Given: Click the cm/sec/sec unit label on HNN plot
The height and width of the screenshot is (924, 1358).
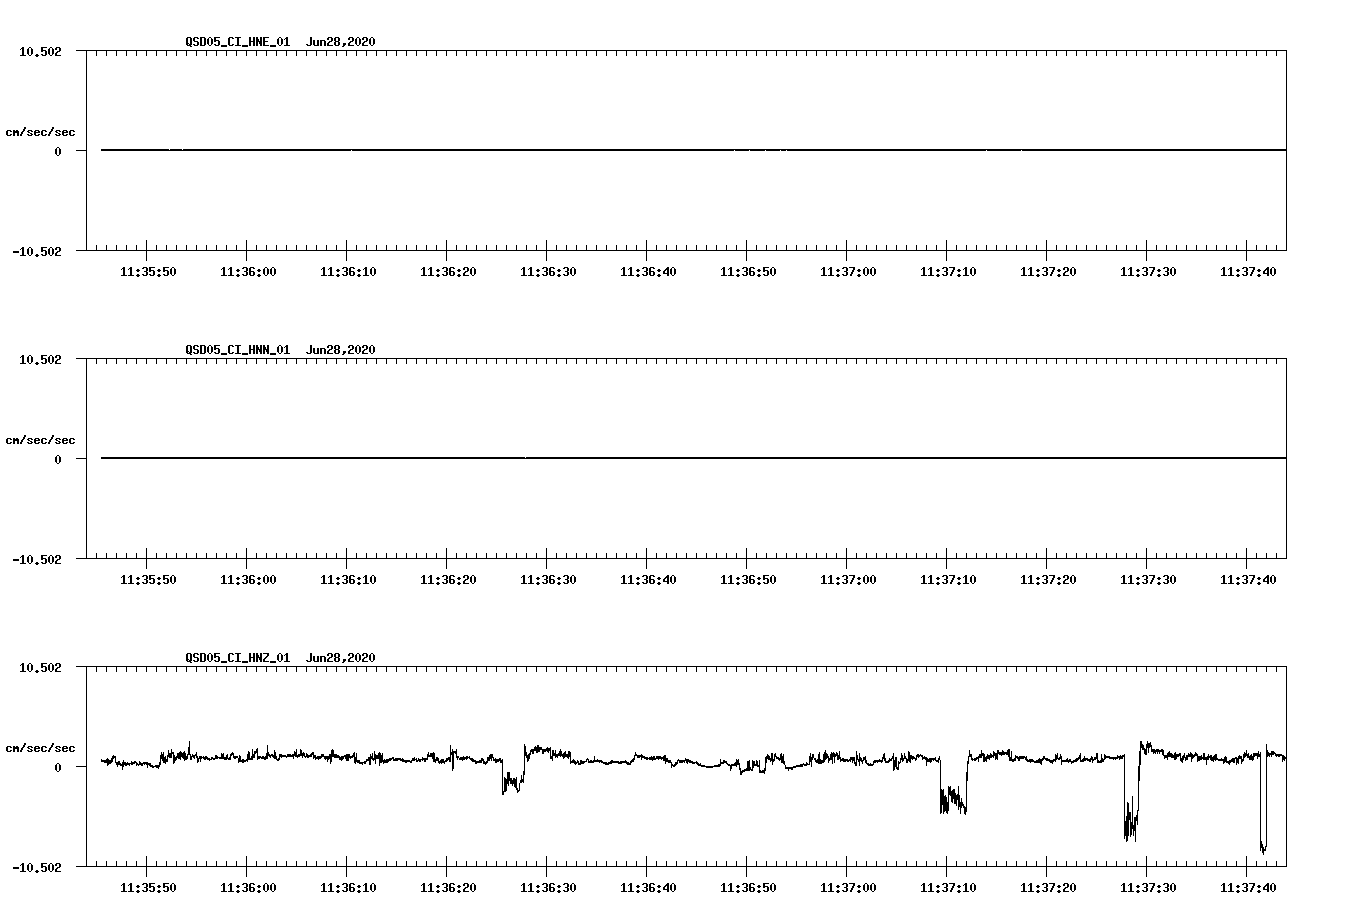Looking at the screenshot, I should (41, 440).
